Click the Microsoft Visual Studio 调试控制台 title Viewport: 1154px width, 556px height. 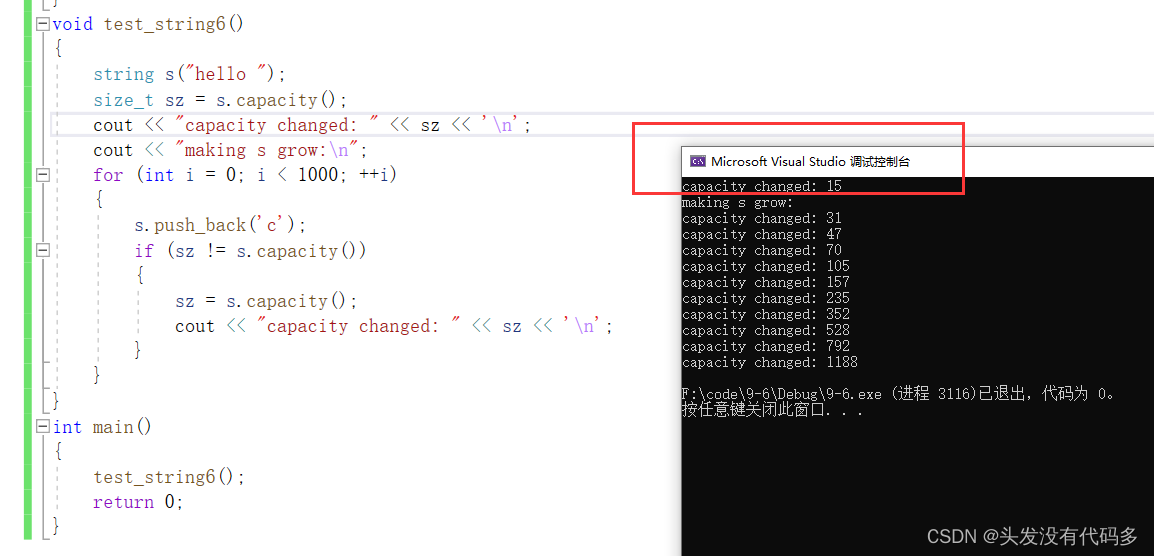810,162
